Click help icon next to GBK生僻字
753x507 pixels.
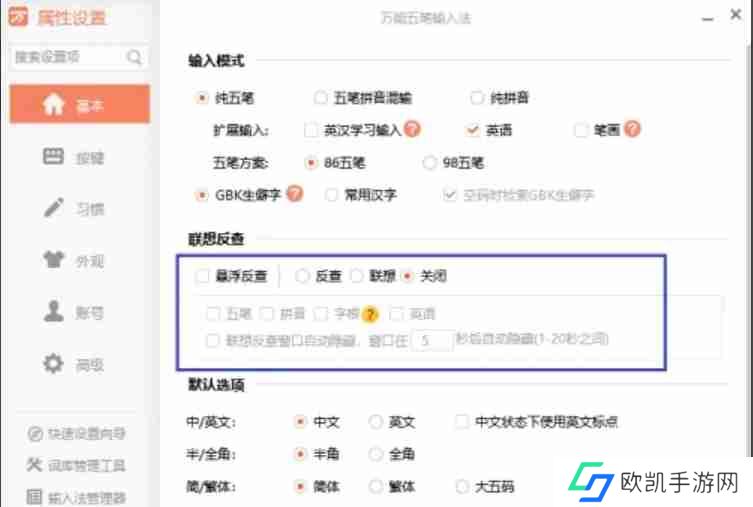point(294,193)
